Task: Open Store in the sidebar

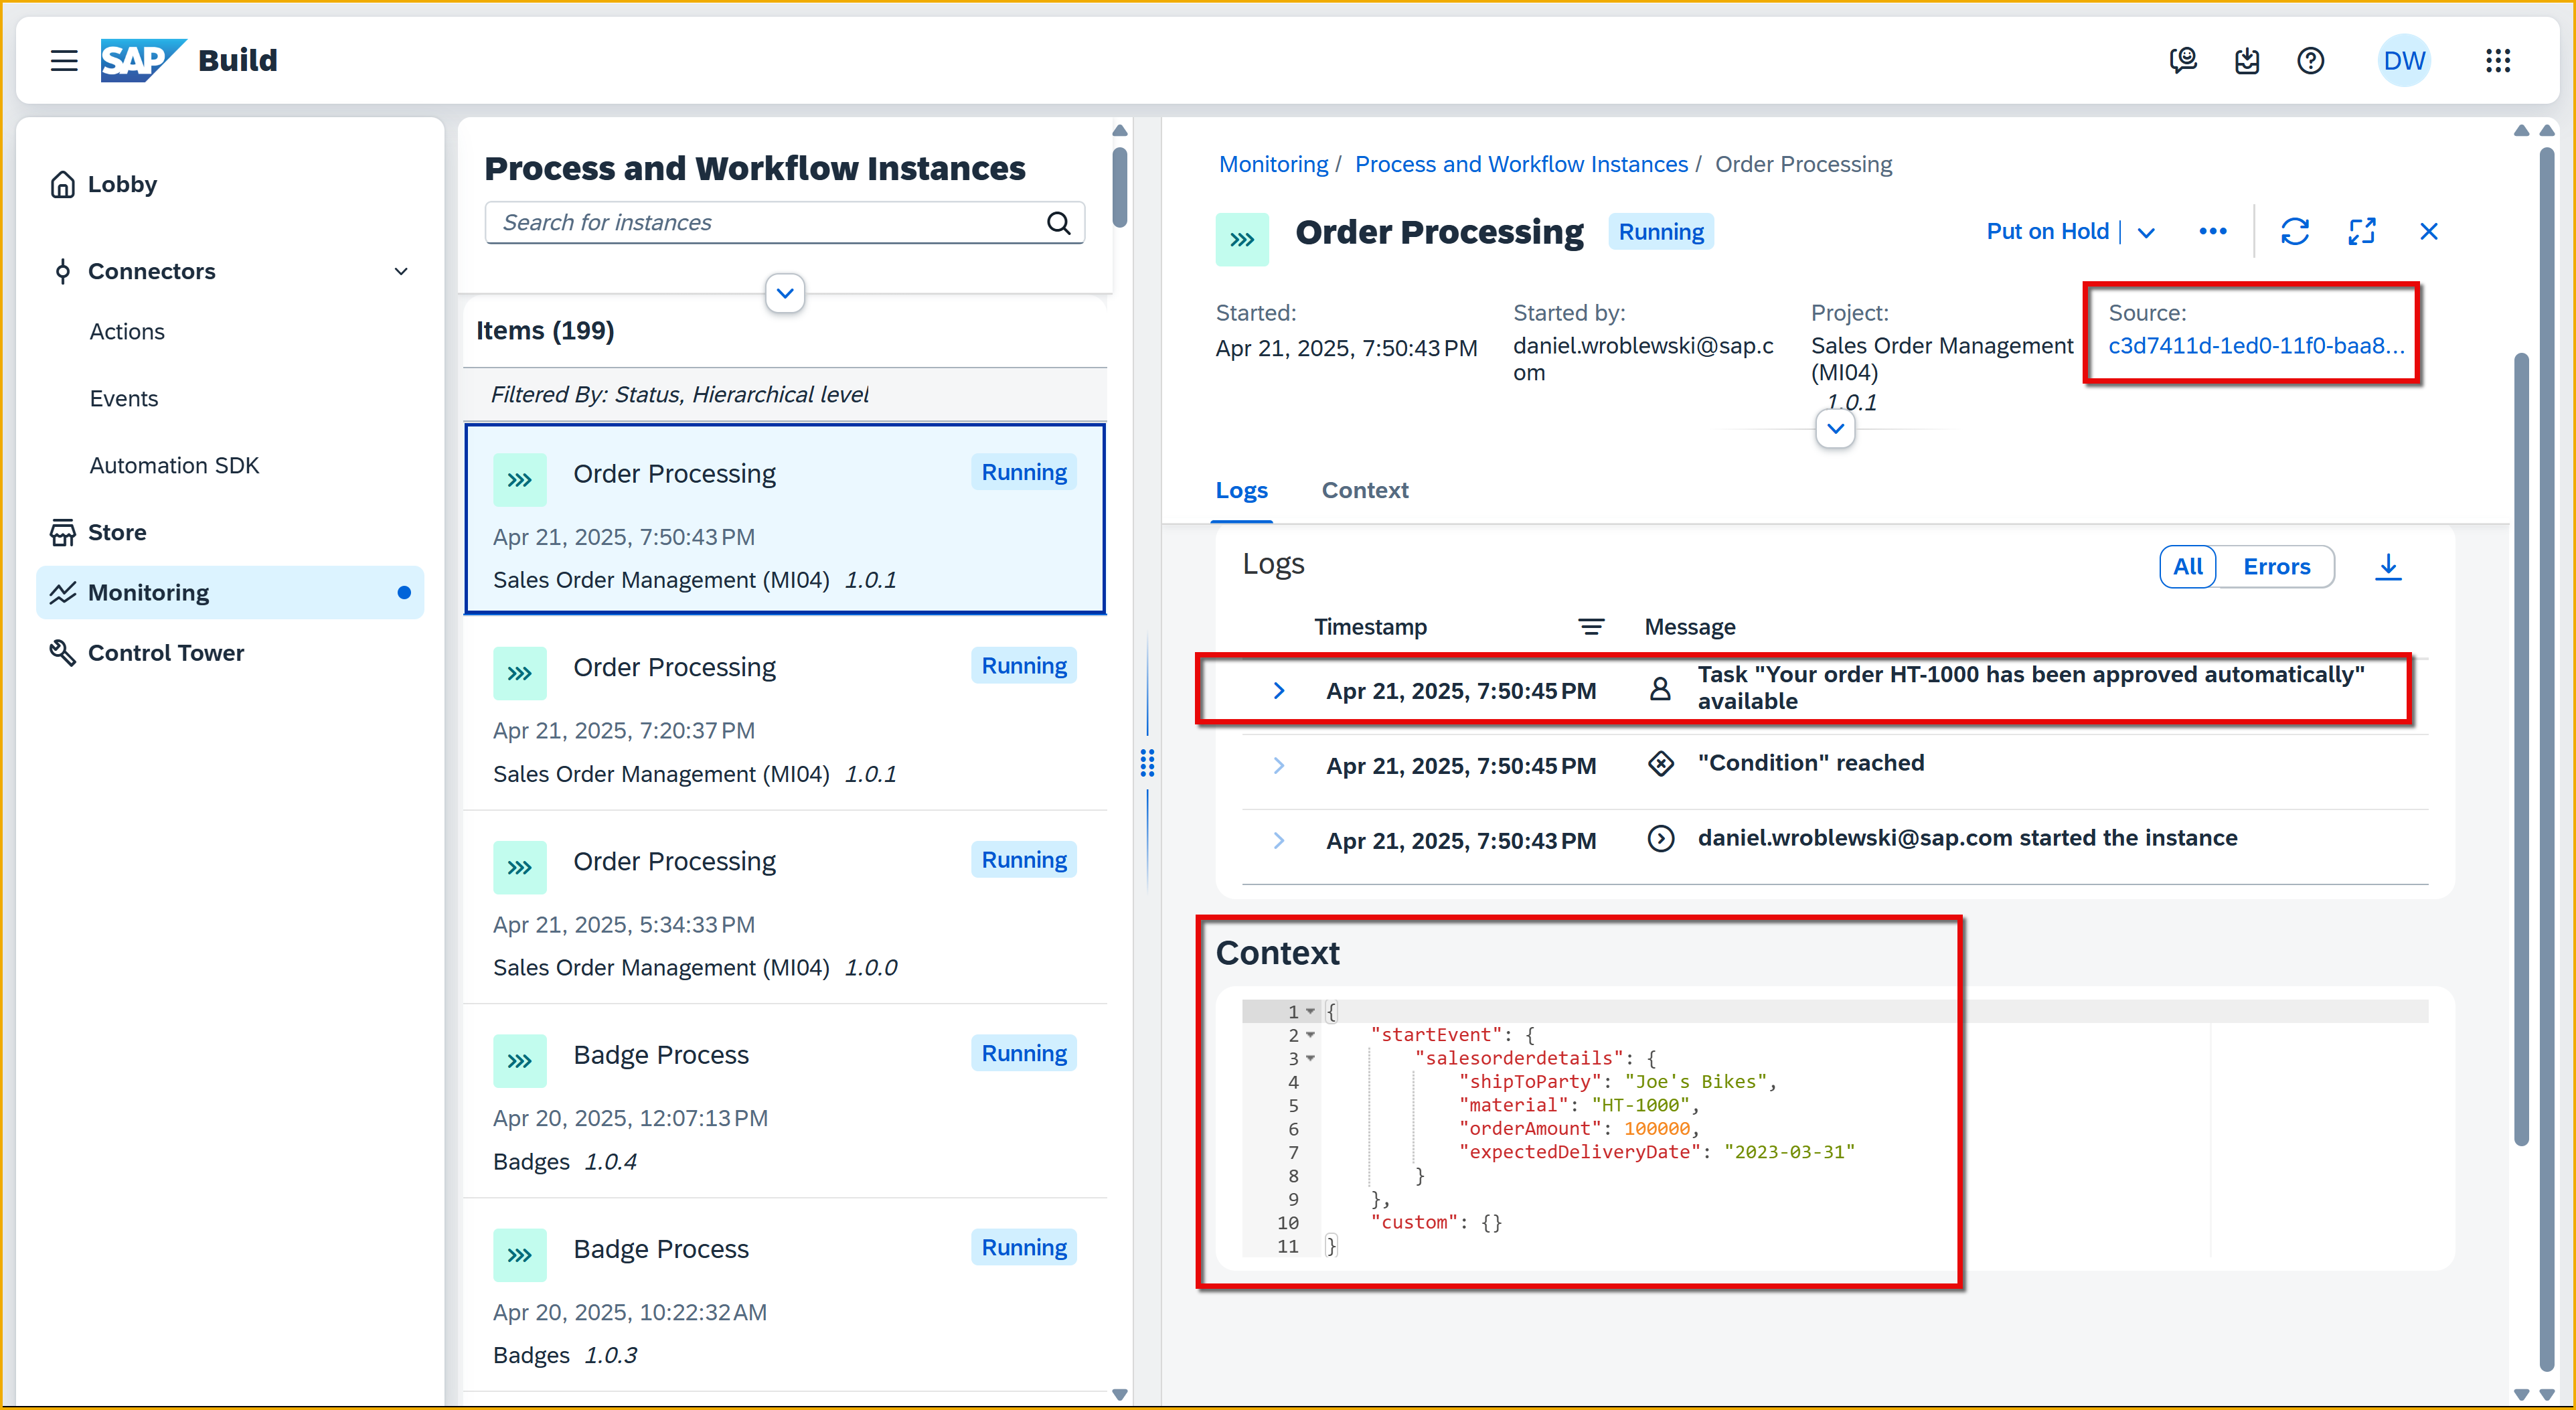Action: [230, 532]
